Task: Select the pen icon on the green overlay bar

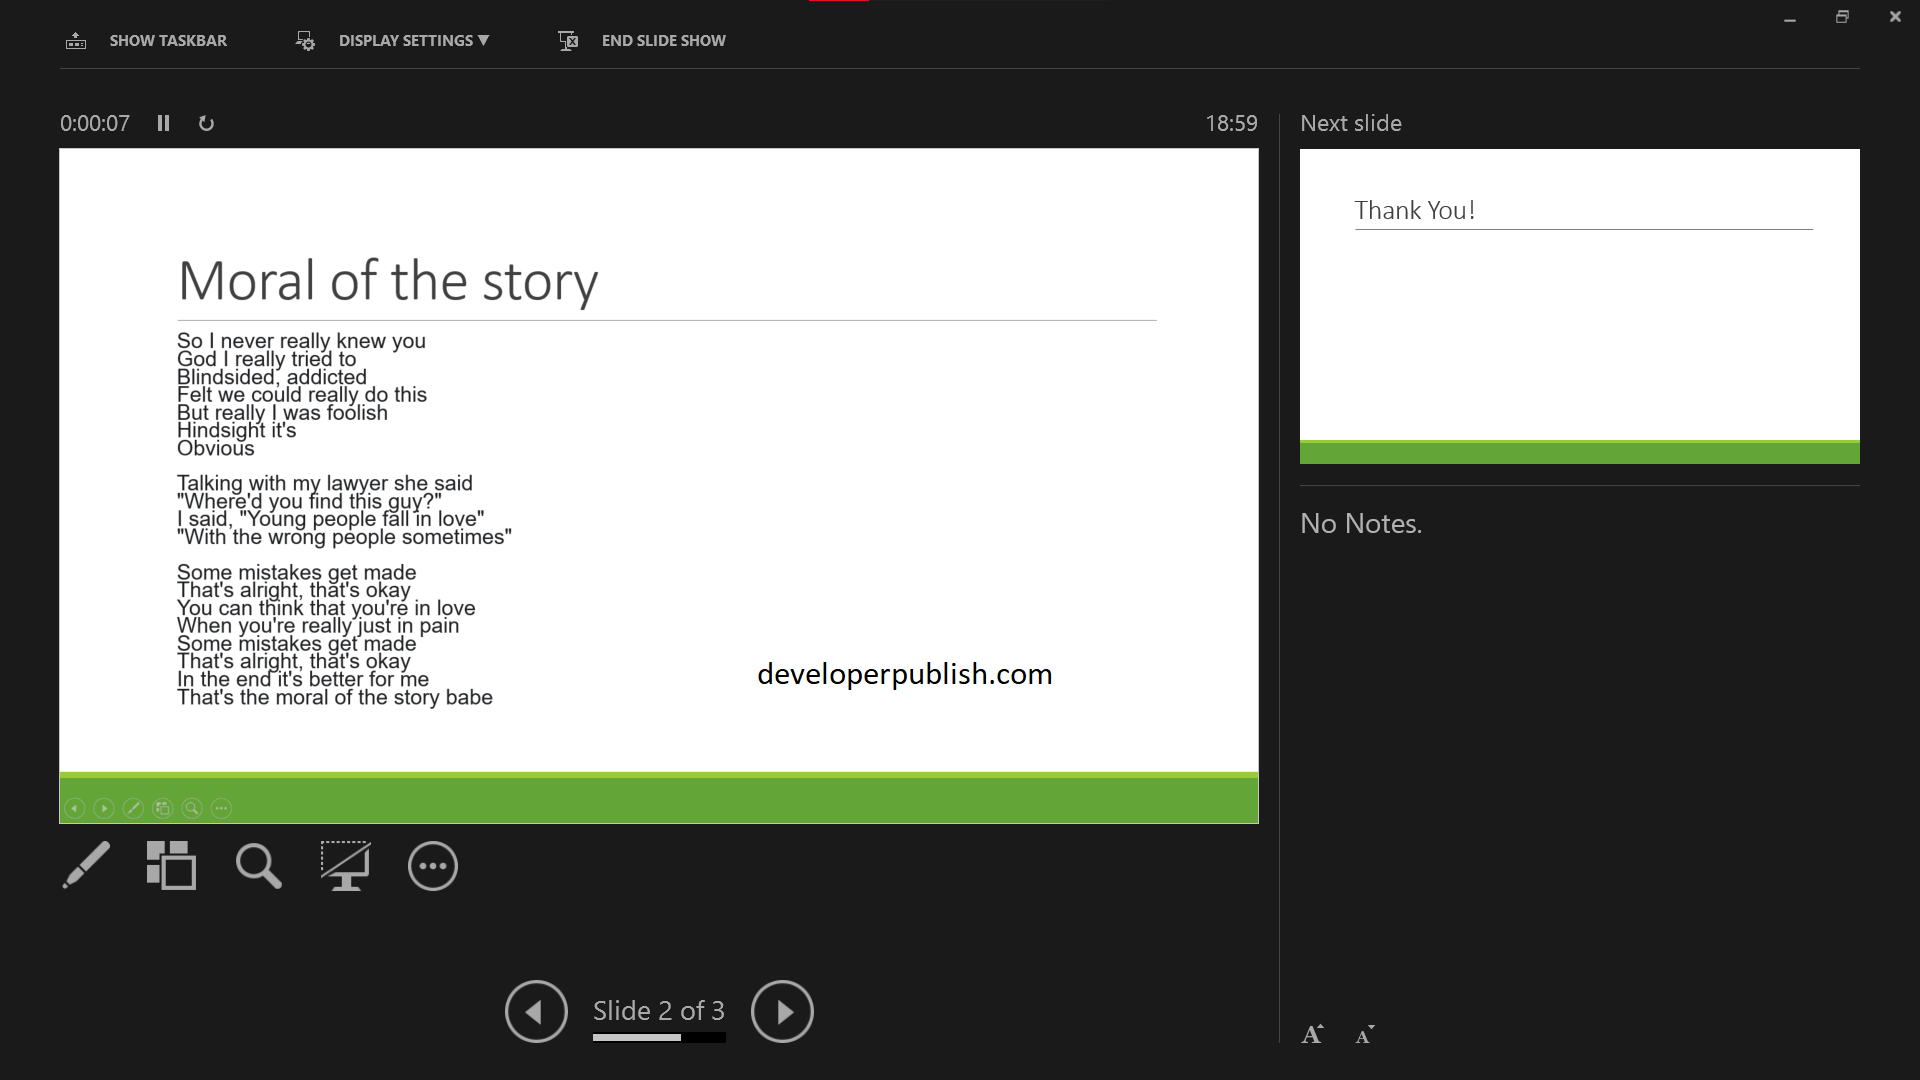Action: 134,807
